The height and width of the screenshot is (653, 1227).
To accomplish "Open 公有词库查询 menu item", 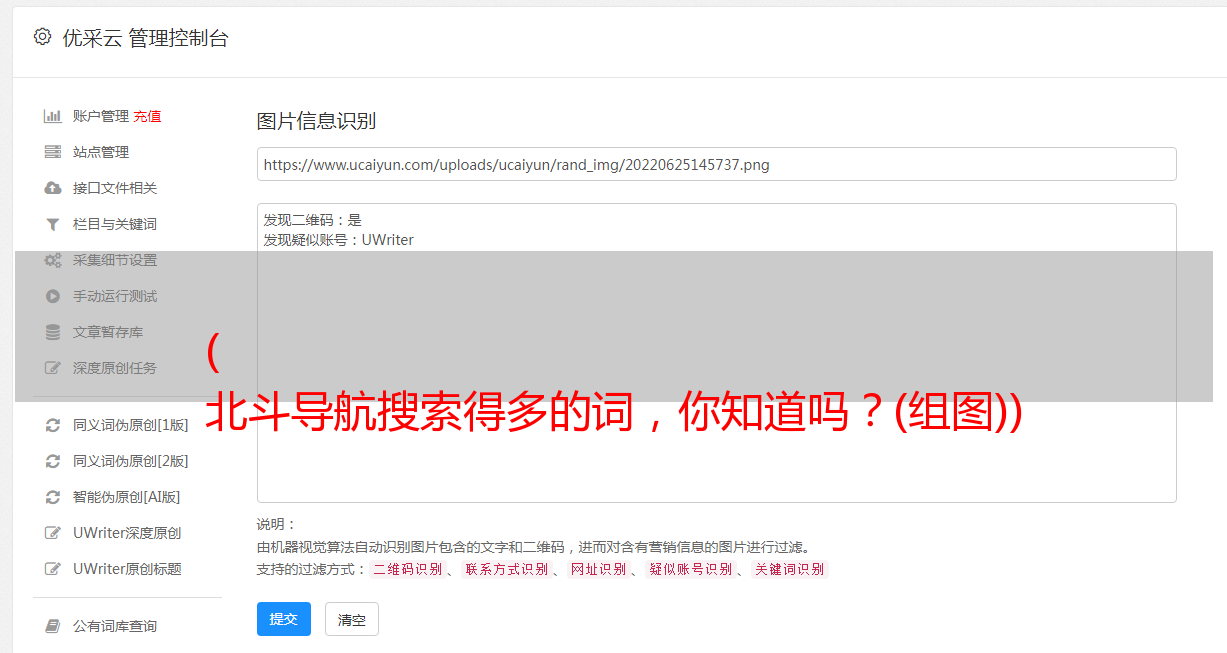I will pos(115,626).
